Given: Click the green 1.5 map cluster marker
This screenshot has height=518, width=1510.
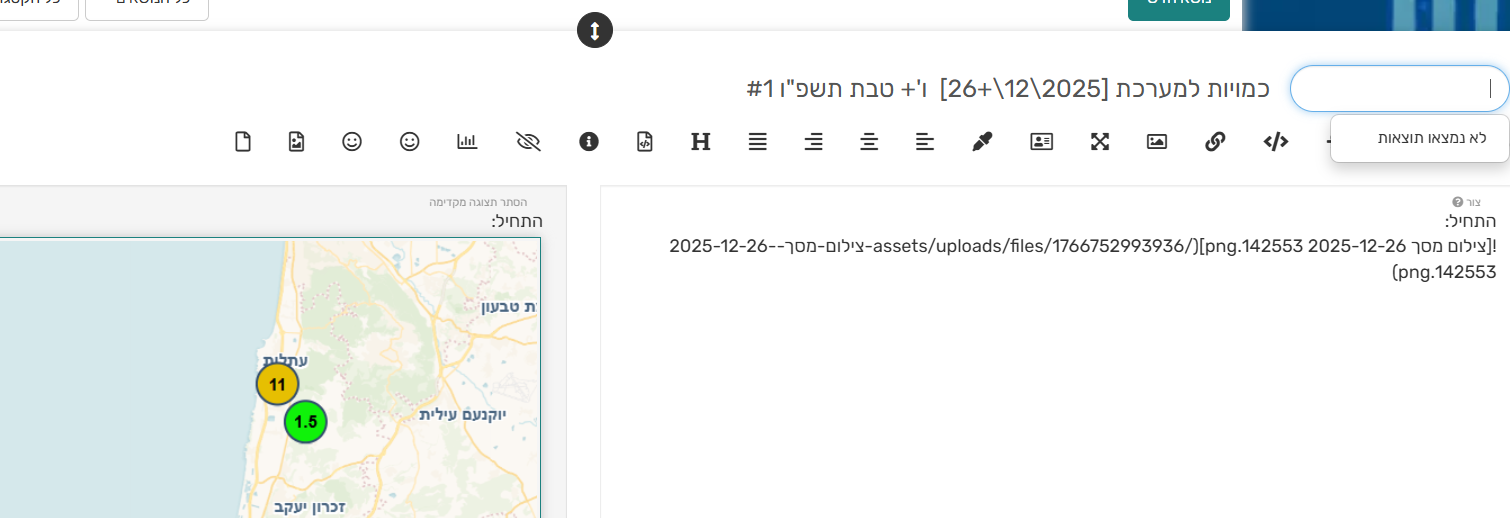Looking at the screenshot, I should coord(306,421).
